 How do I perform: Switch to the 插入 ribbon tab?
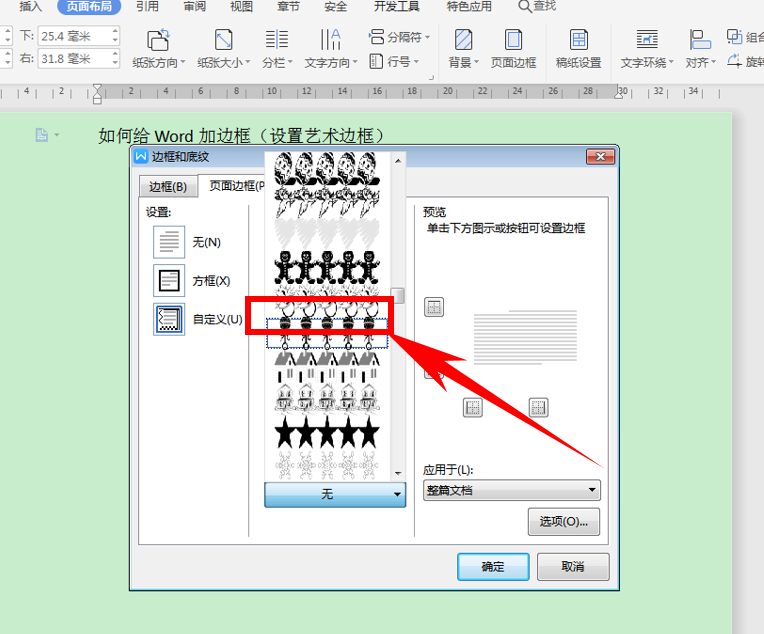pyautogui.click(x=30, y=6)
